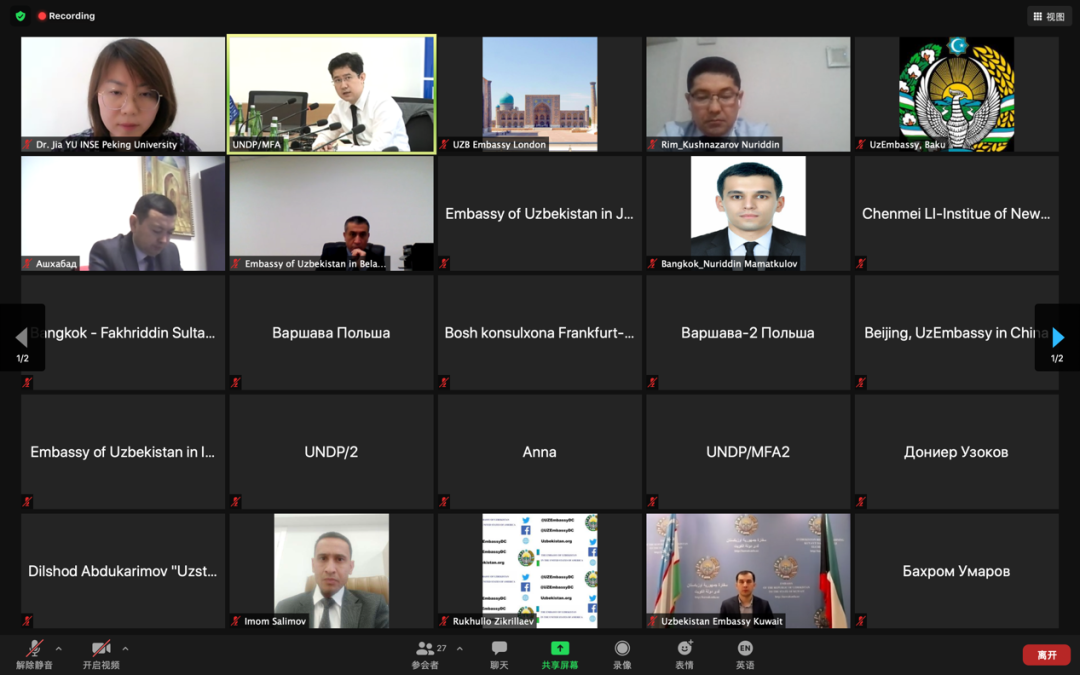Screen dimensions: 1080x675
Task: Click muted mic icon on Бахром Умаров tile
Action: coord(861,621)
